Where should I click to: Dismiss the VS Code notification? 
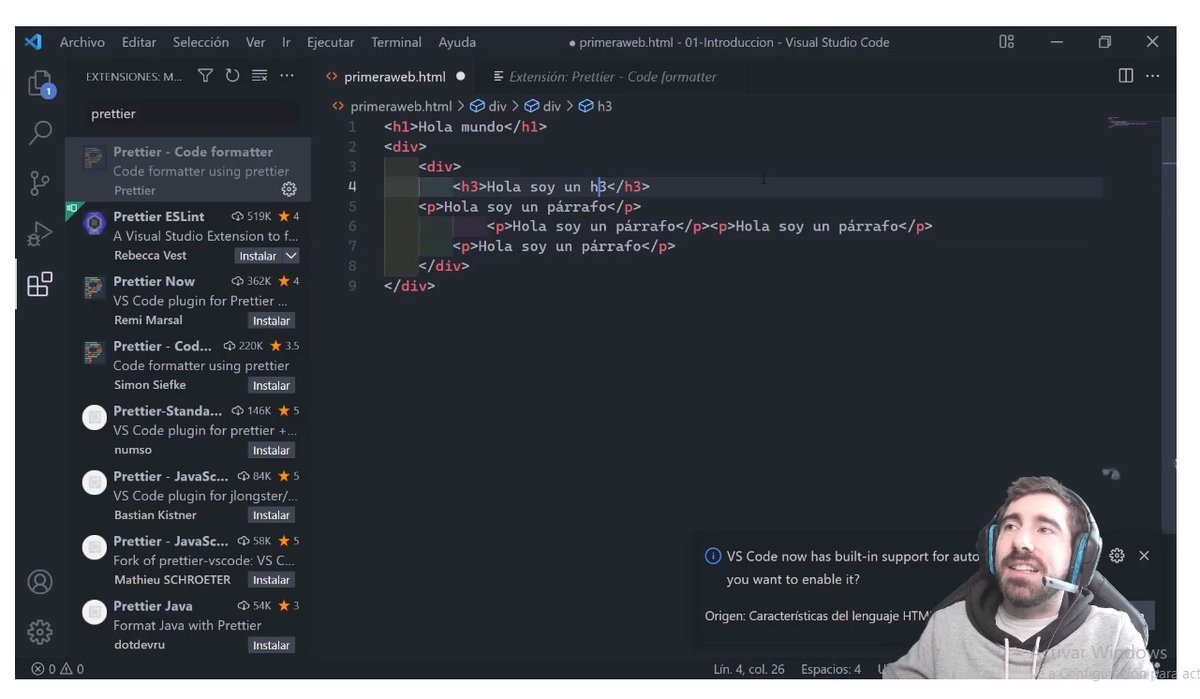coord(1144,556)
